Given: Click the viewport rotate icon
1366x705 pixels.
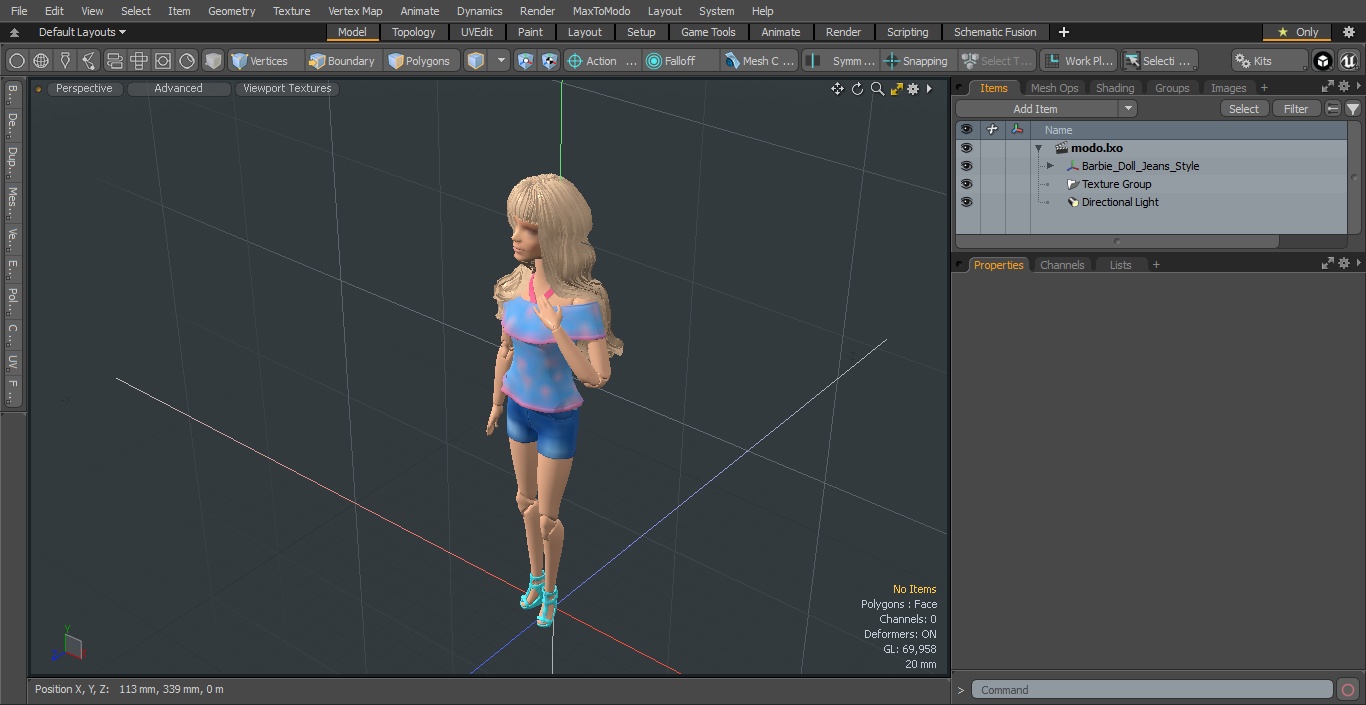Looking at the screenshot, I should coord(857,89).
